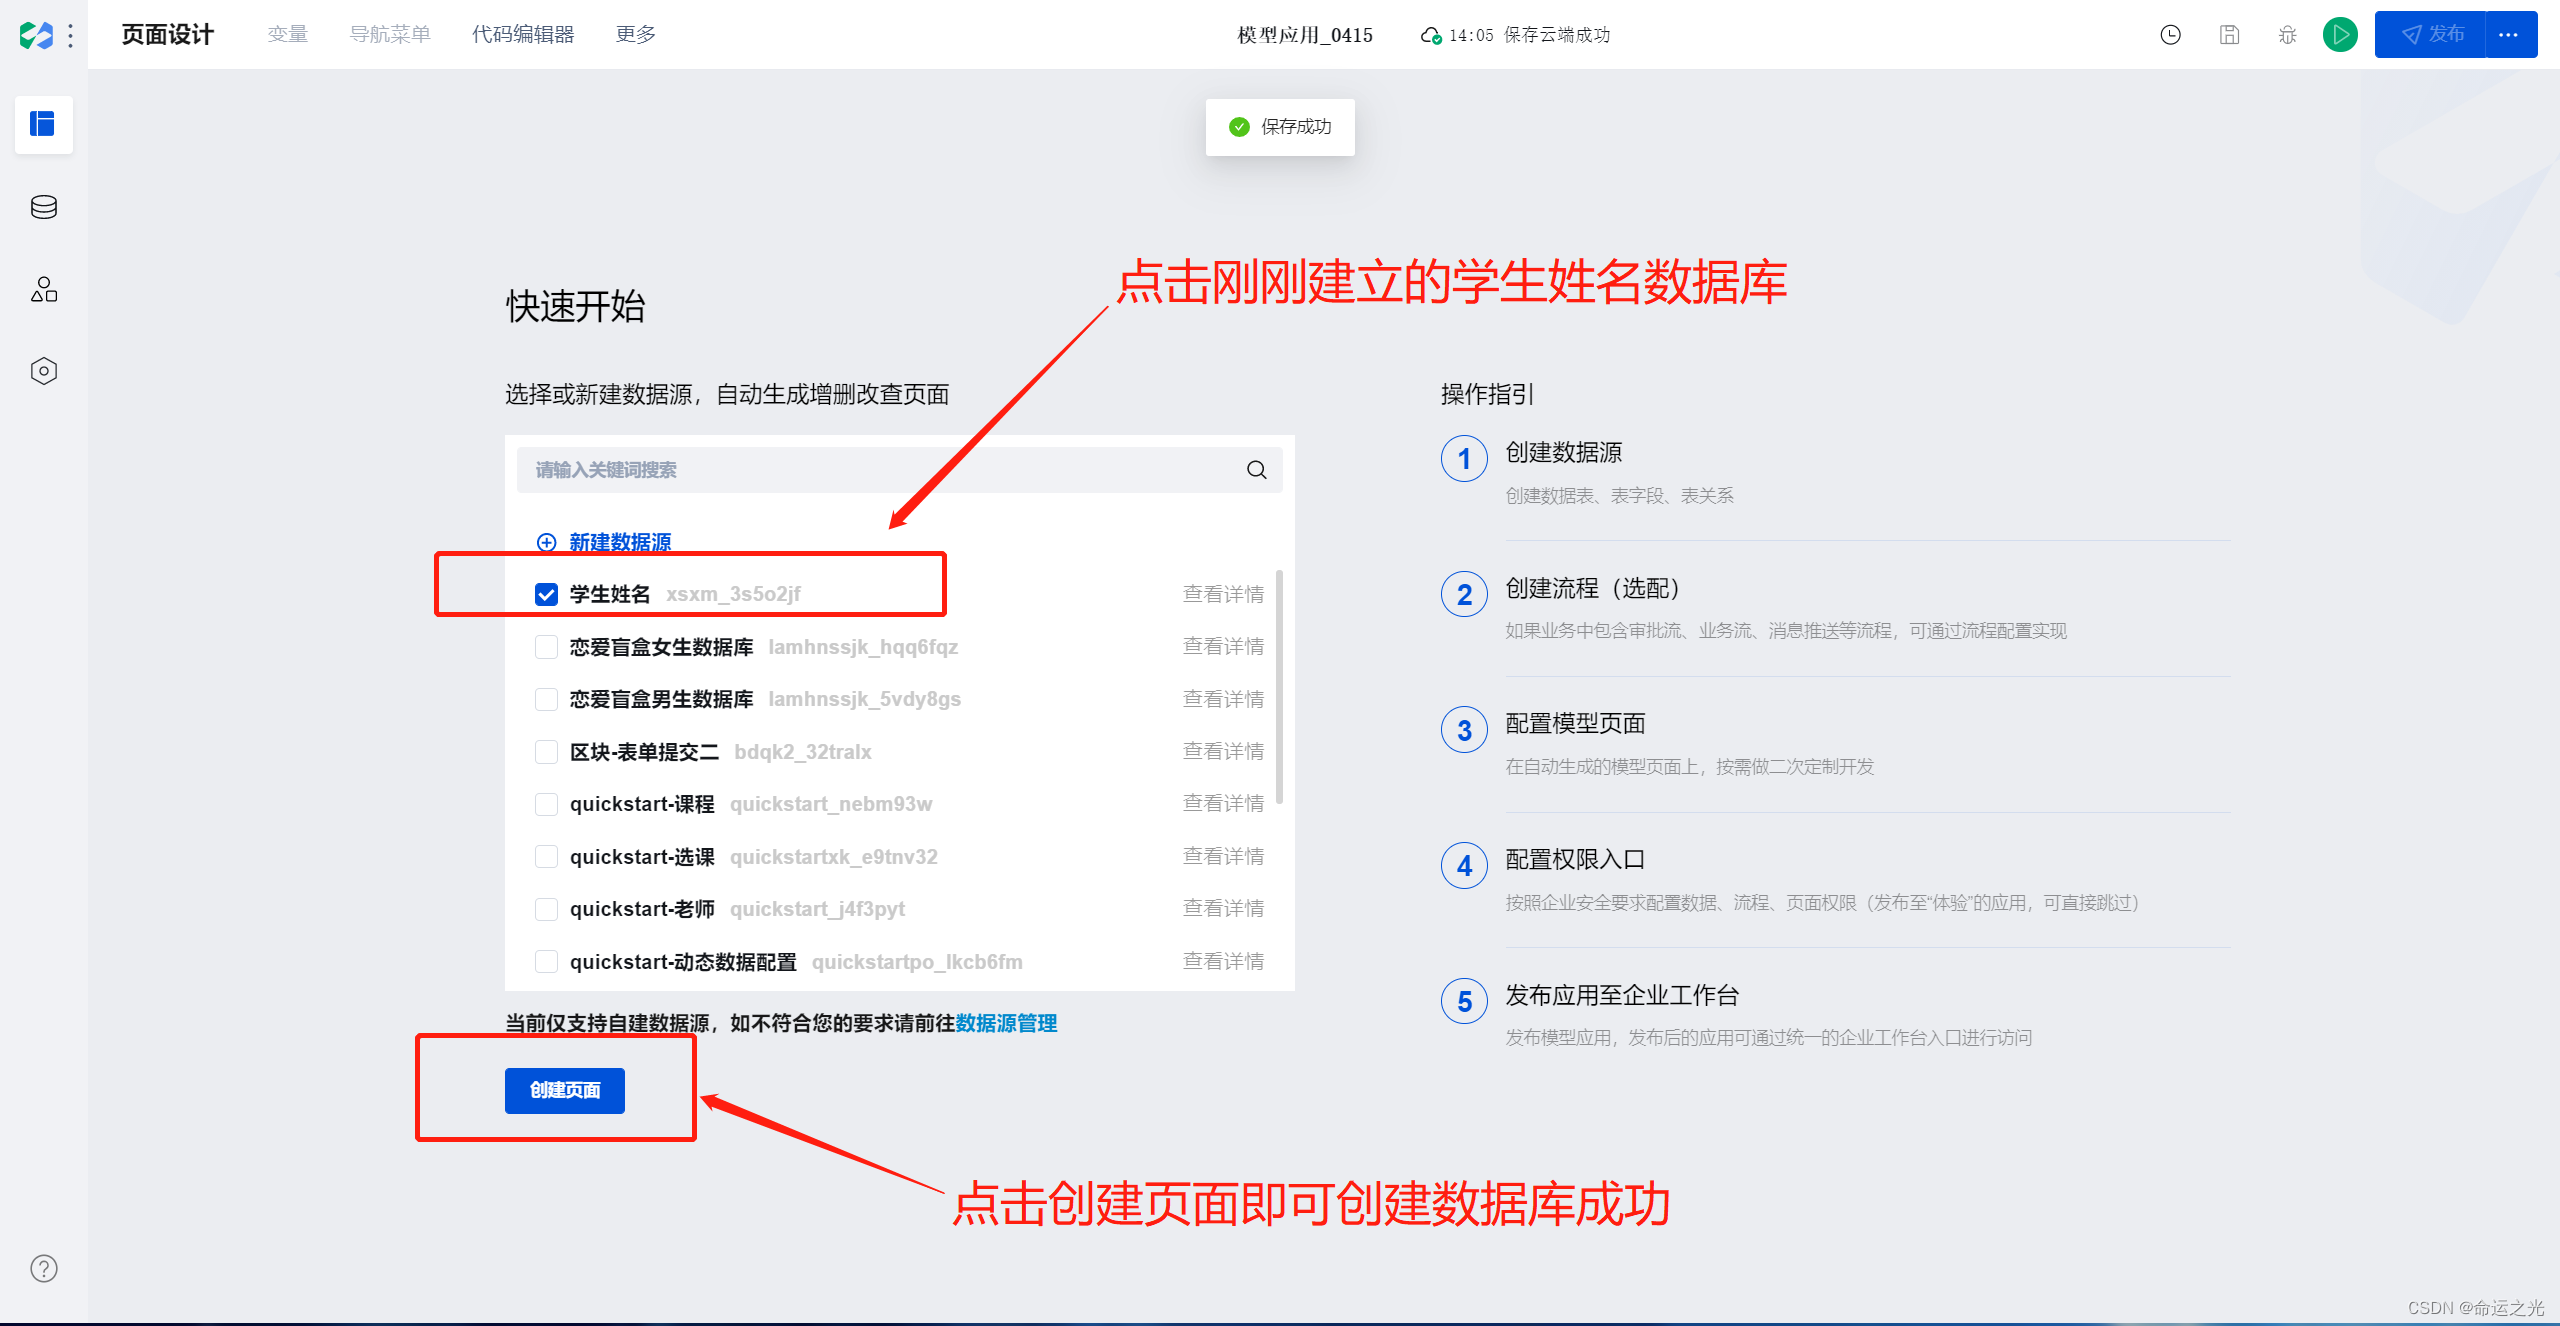Check the 恋爱盲盒女生数据库 checkbox
This screenshot has width=2560, height=1326.
click(546, 647)
